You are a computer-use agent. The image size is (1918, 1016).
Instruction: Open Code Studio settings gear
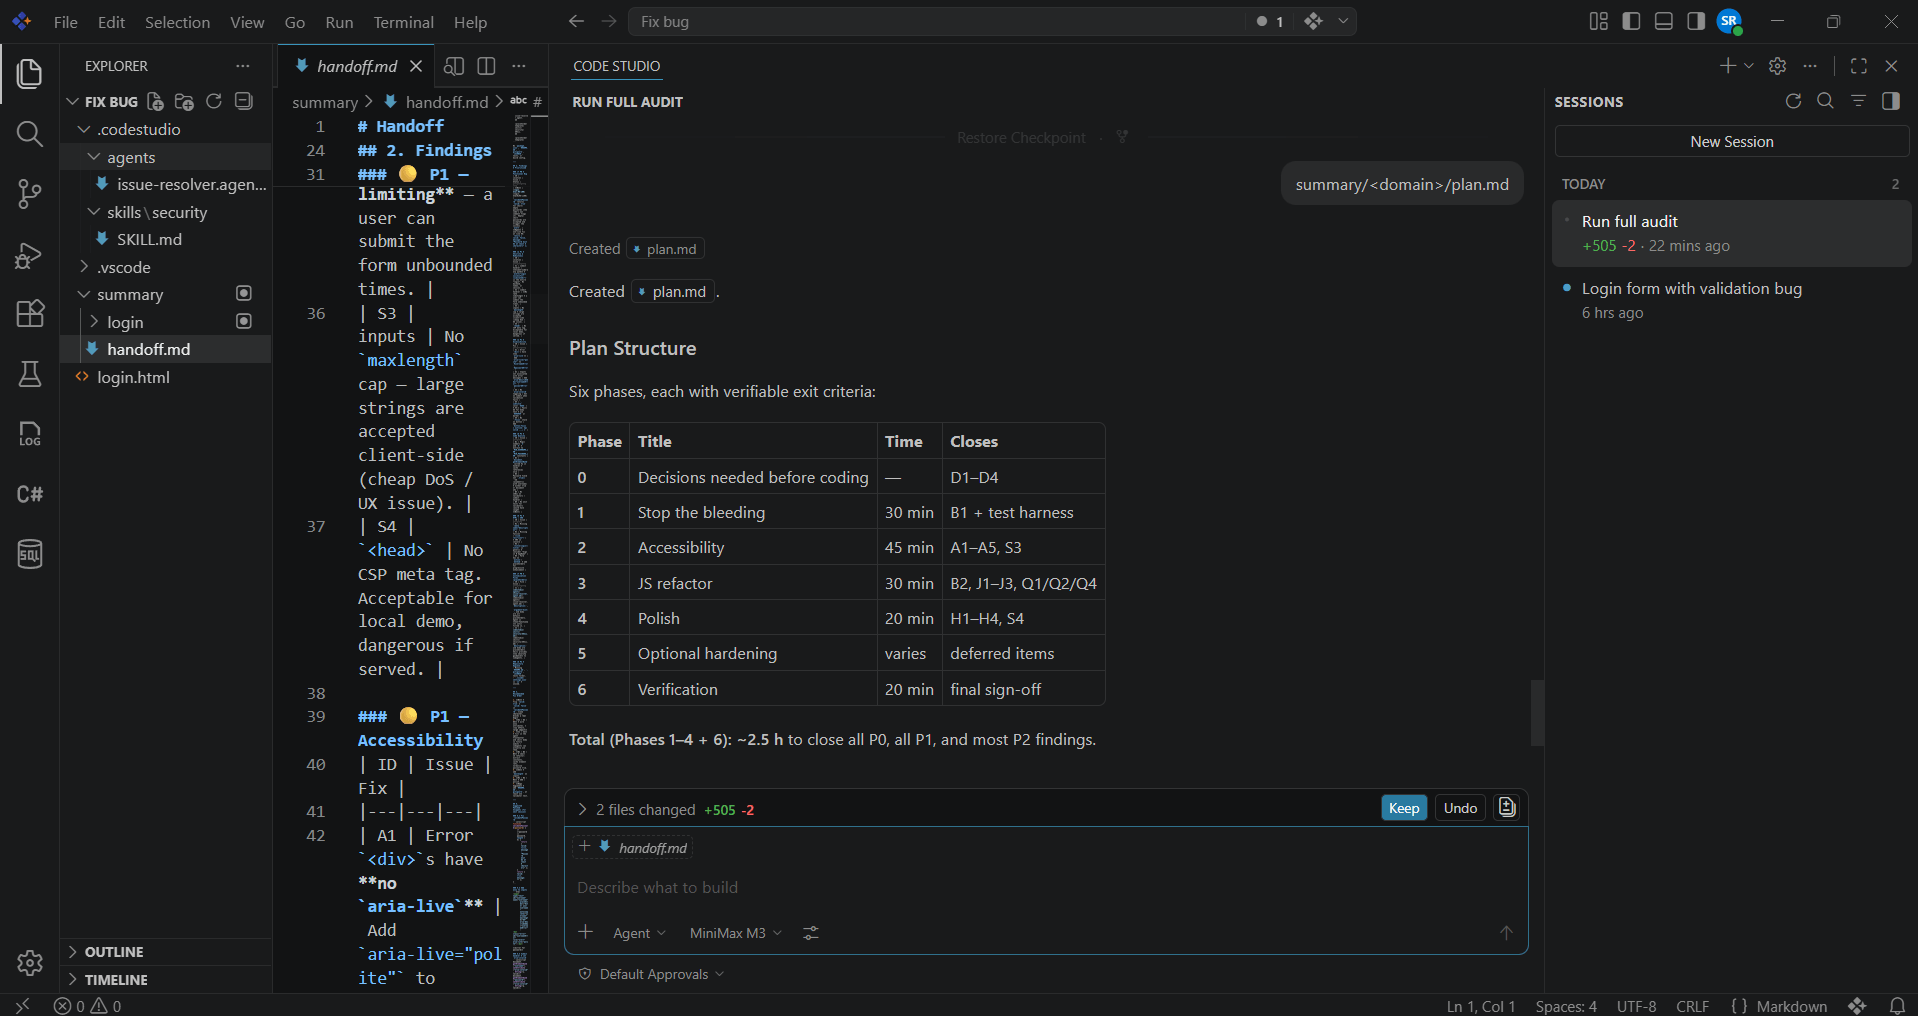[1777, 66]
